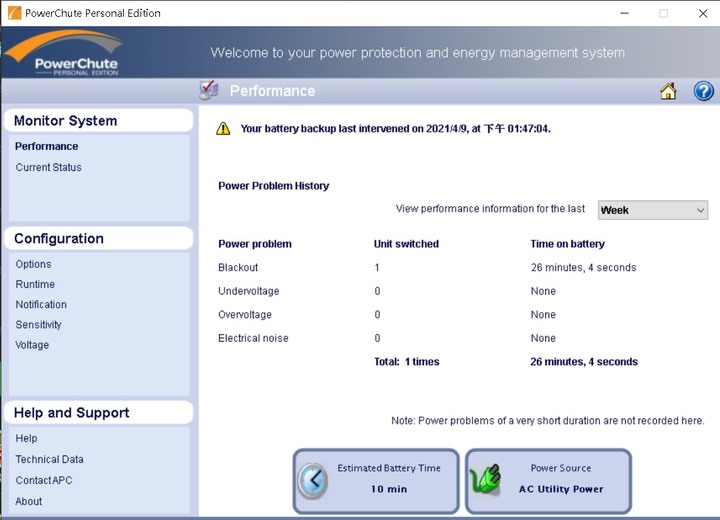This screenshot has width=720, height=520.
Task: Click the Estimated Battery Time 10 min panel
Action: [x=376, y=481]
